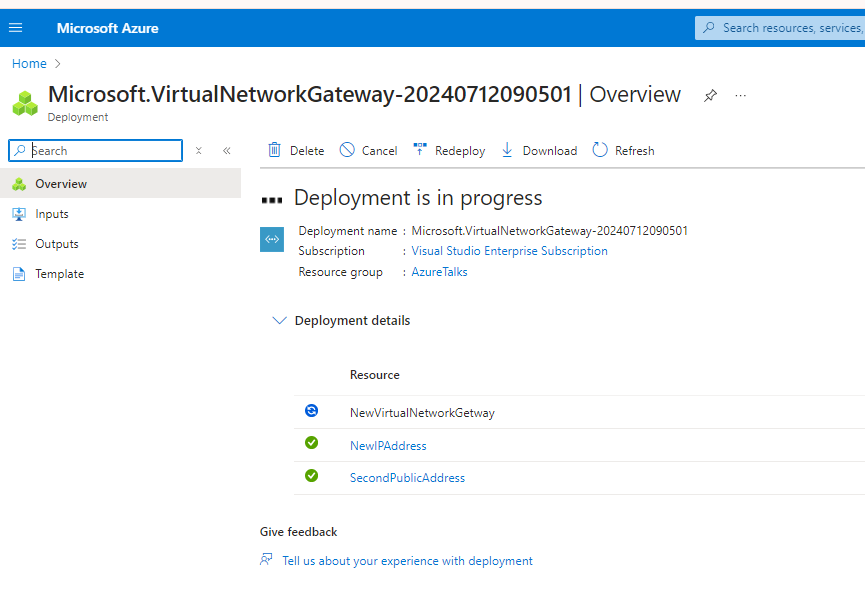Click the Inputs monitor icon
The width and height of the screenshot is (865, 591).
pyautogui.click(x=19, y=214)
